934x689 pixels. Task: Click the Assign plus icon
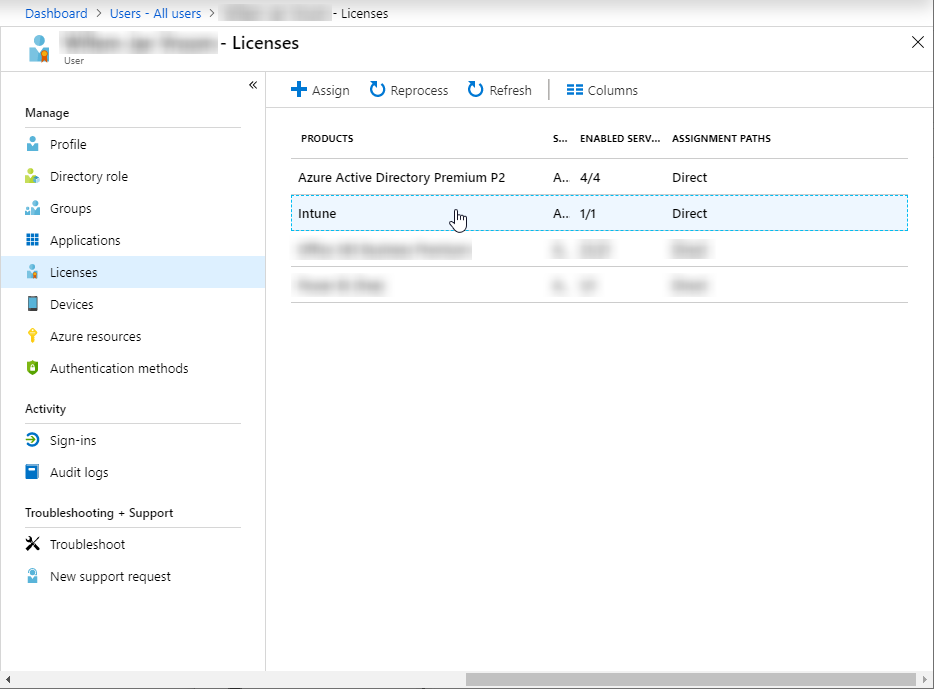[298, 90]
